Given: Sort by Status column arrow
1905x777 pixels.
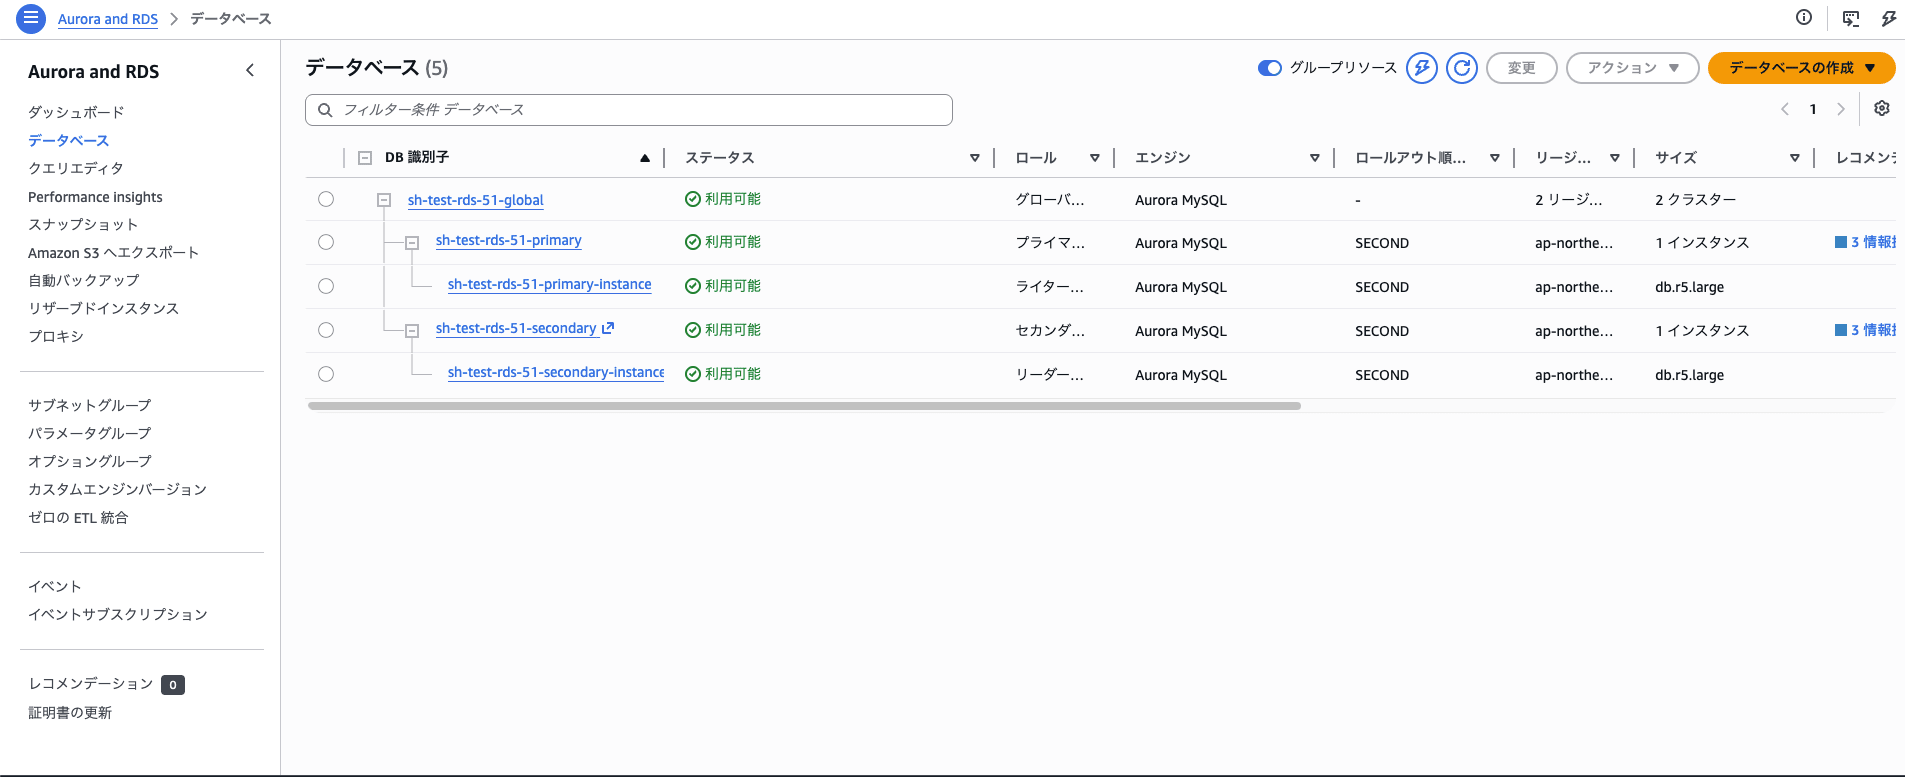Looking at the screenshot, I should (x=975, y=158).
